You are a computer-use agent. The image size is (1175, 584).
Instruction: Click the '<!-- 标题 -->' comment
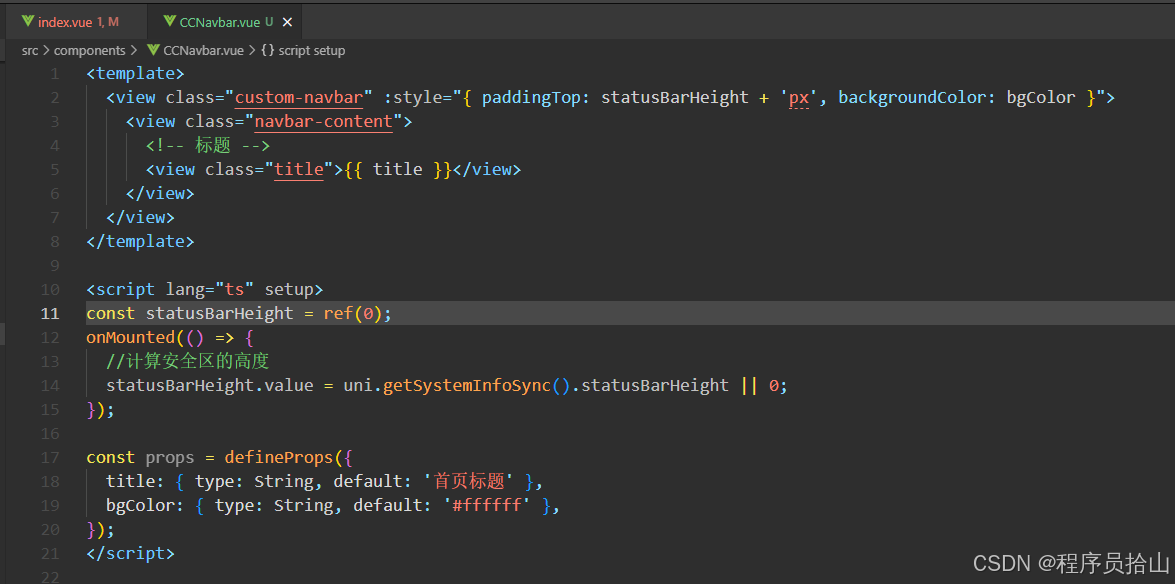point(208,145)
